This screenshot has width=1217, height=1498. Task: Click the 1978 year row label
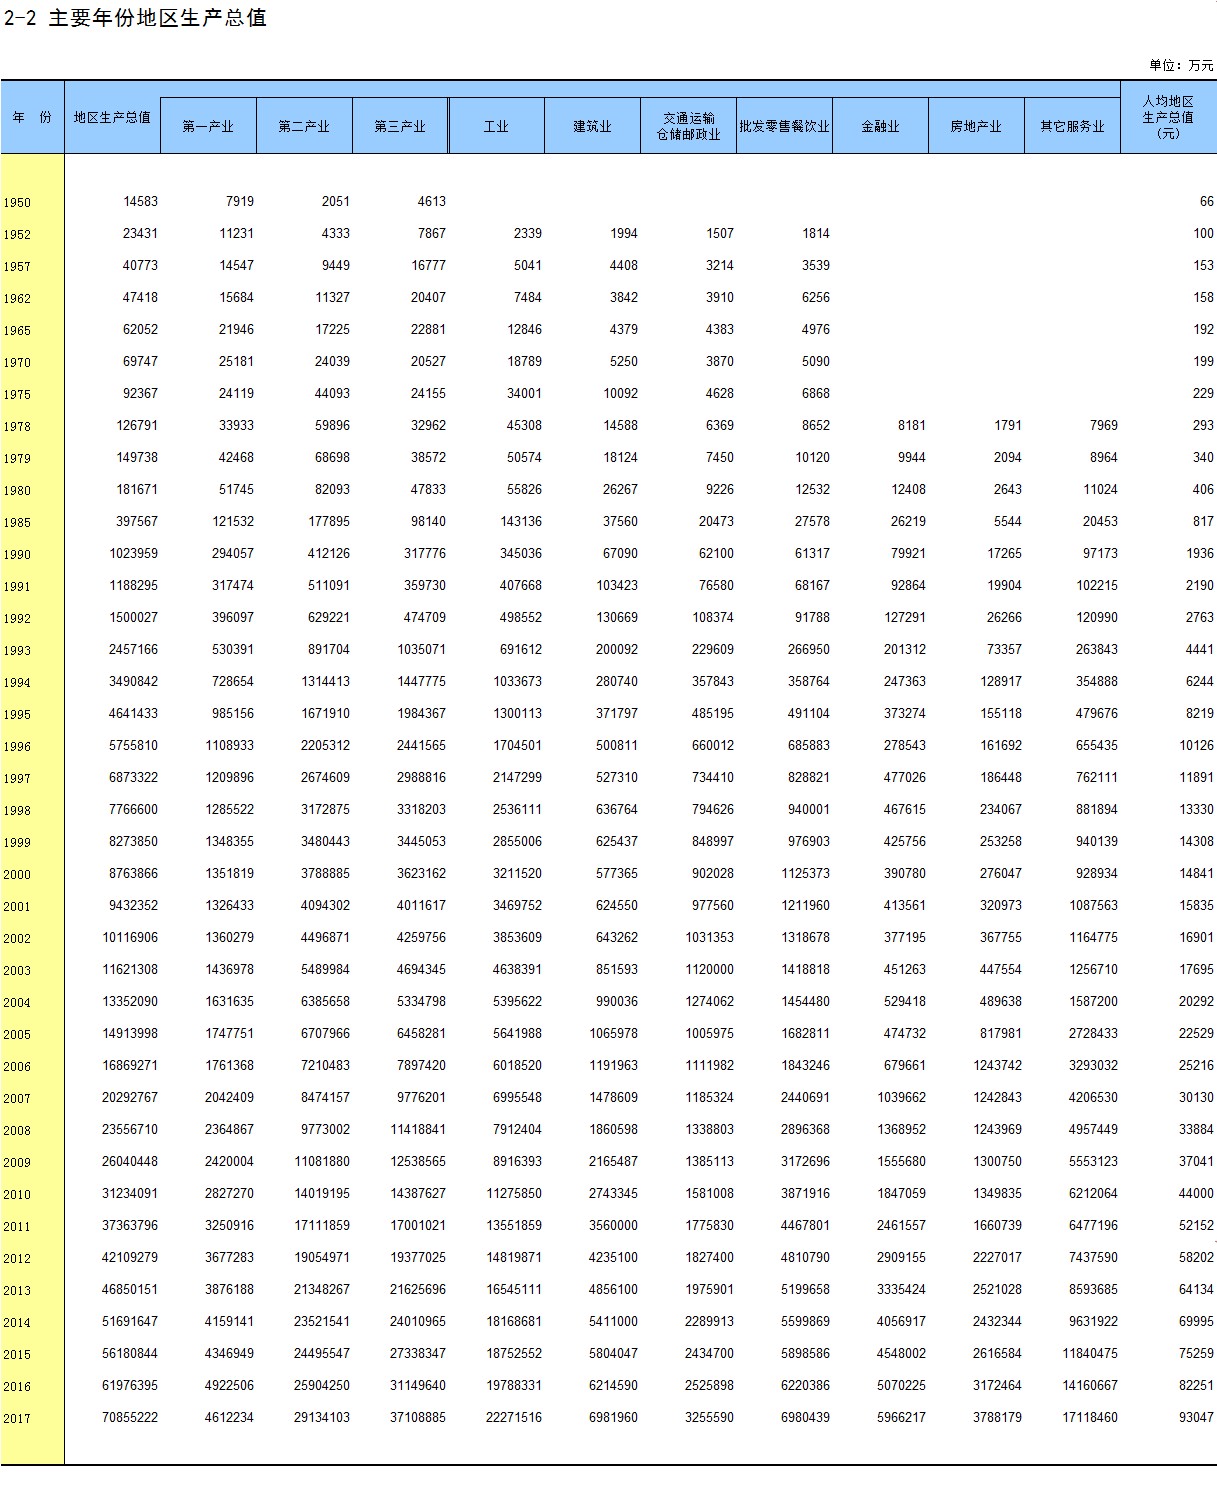pos(17,426)
